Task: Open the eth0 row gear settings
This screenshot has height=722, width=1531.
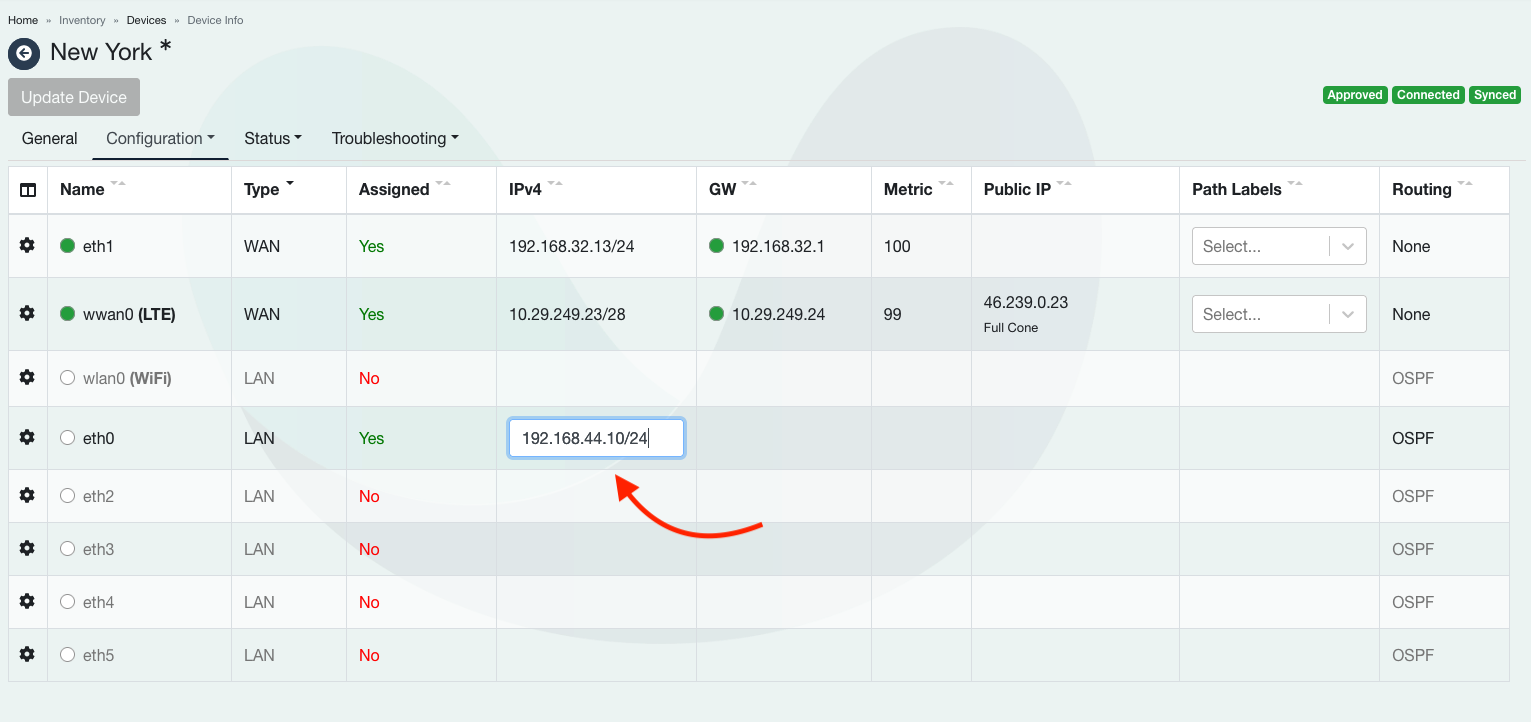Action: [28, 438]
